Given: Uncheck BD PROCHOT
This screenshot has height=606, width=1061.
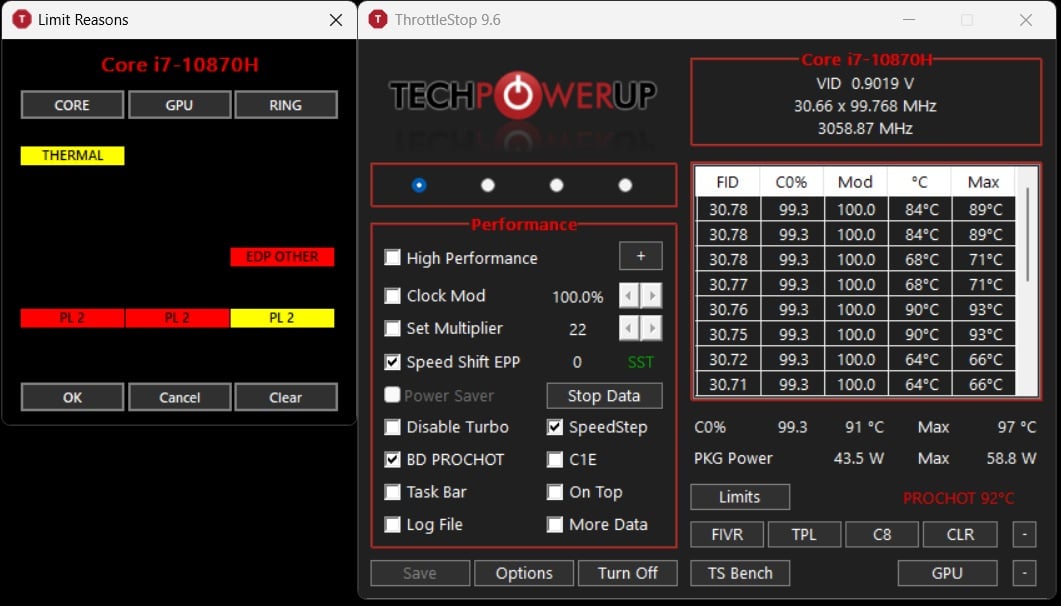Looking at the screenshot, I should pyautogui.click(x=392, y=460).
